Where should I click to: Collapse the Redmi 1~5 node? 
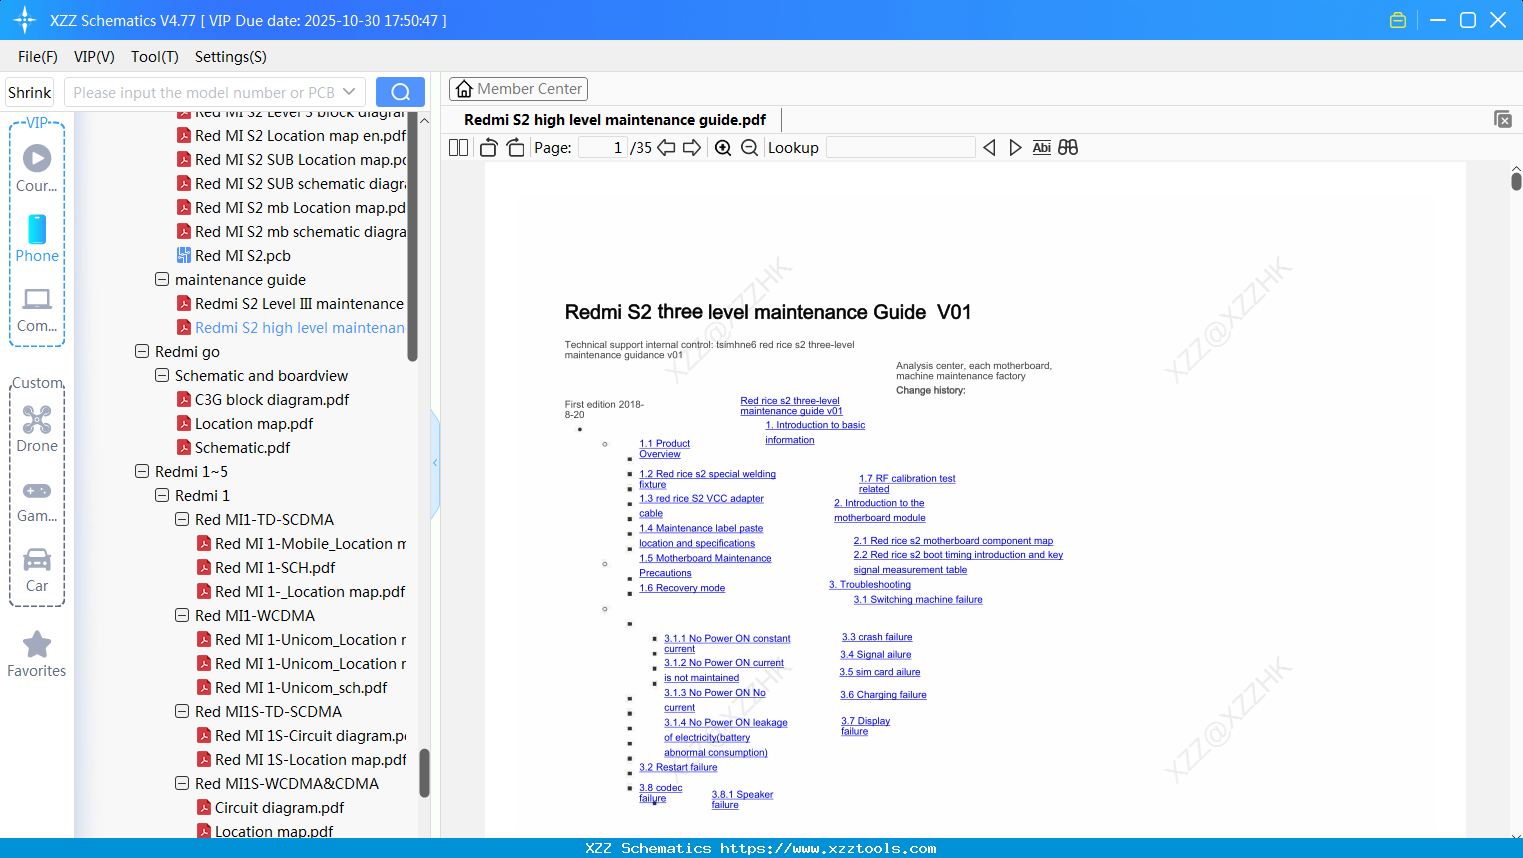point(142,471)
